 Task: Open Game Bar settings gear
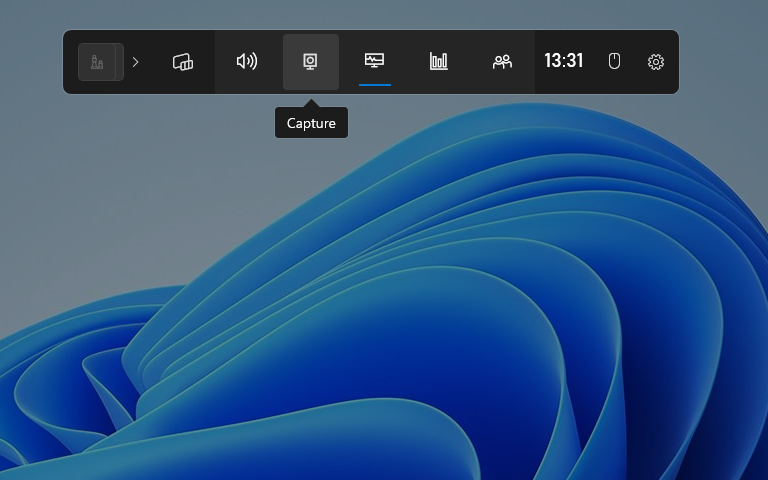[656, 62]
